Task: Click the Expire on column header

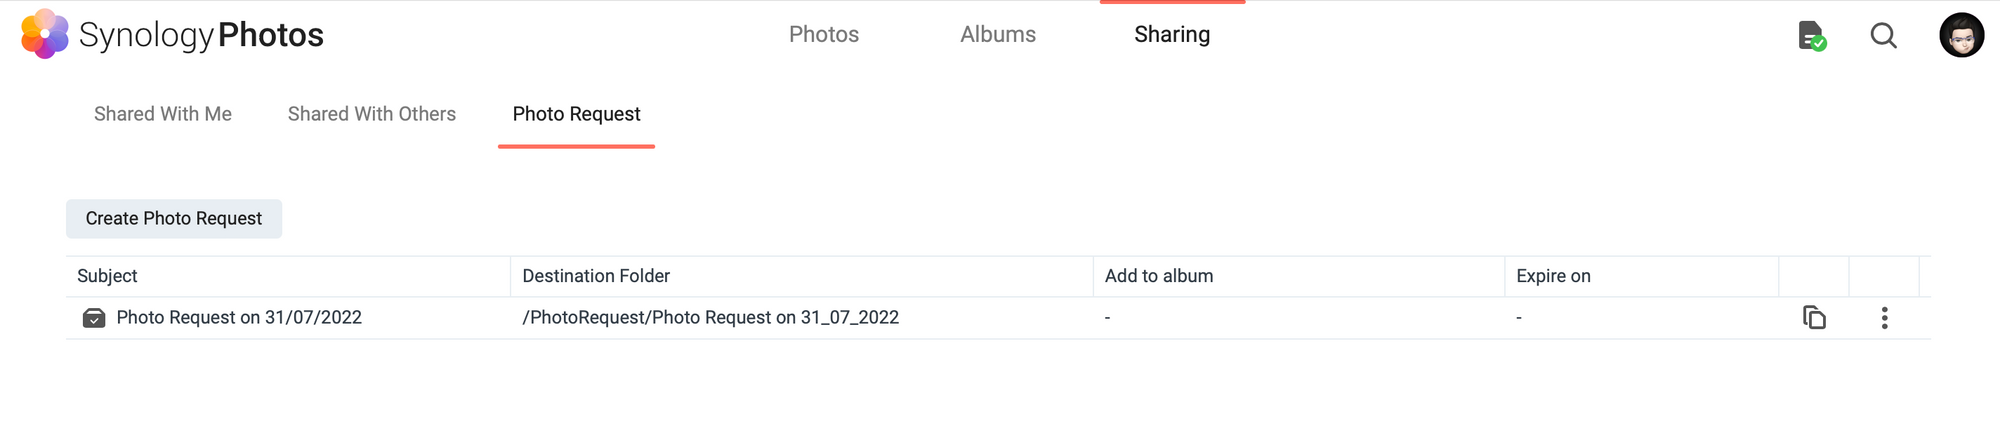Action: 1553,276
